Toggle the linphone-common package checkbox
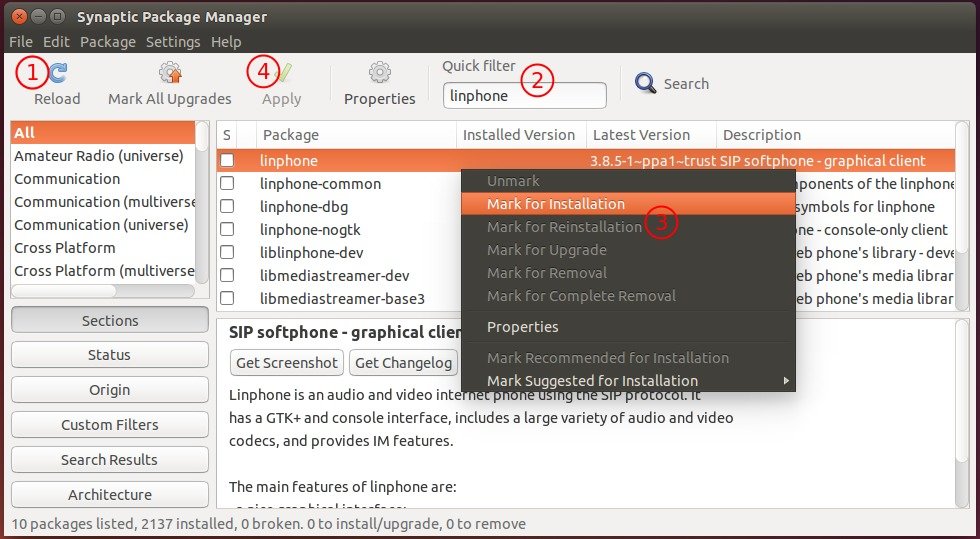This screenshot has width=980, height=539. (227, 184)
